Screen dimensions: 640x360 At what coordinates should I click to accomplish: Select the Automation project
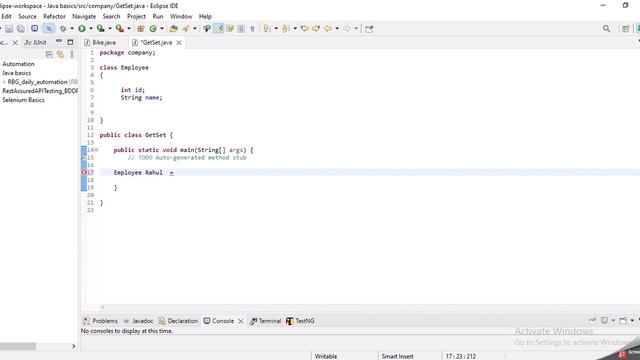18,64
